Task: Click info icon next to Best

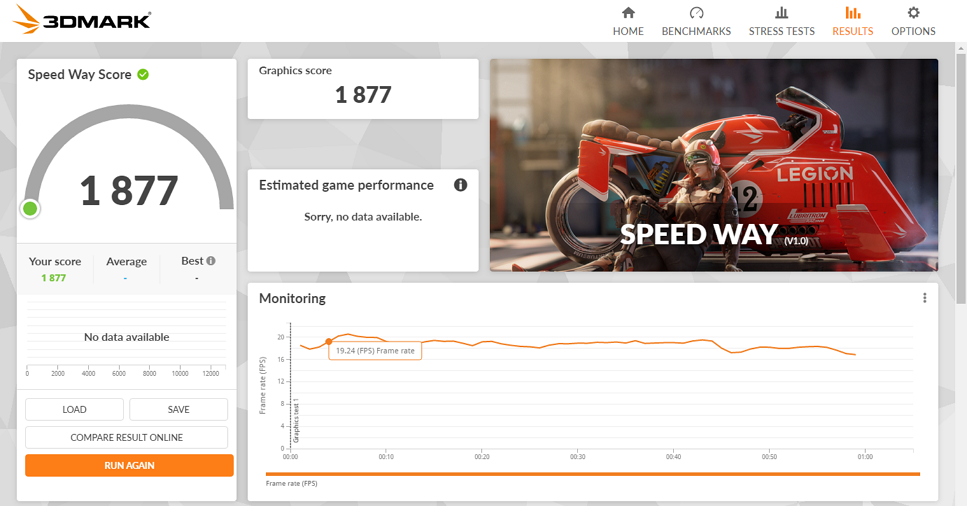Action: tap(211, 261)
